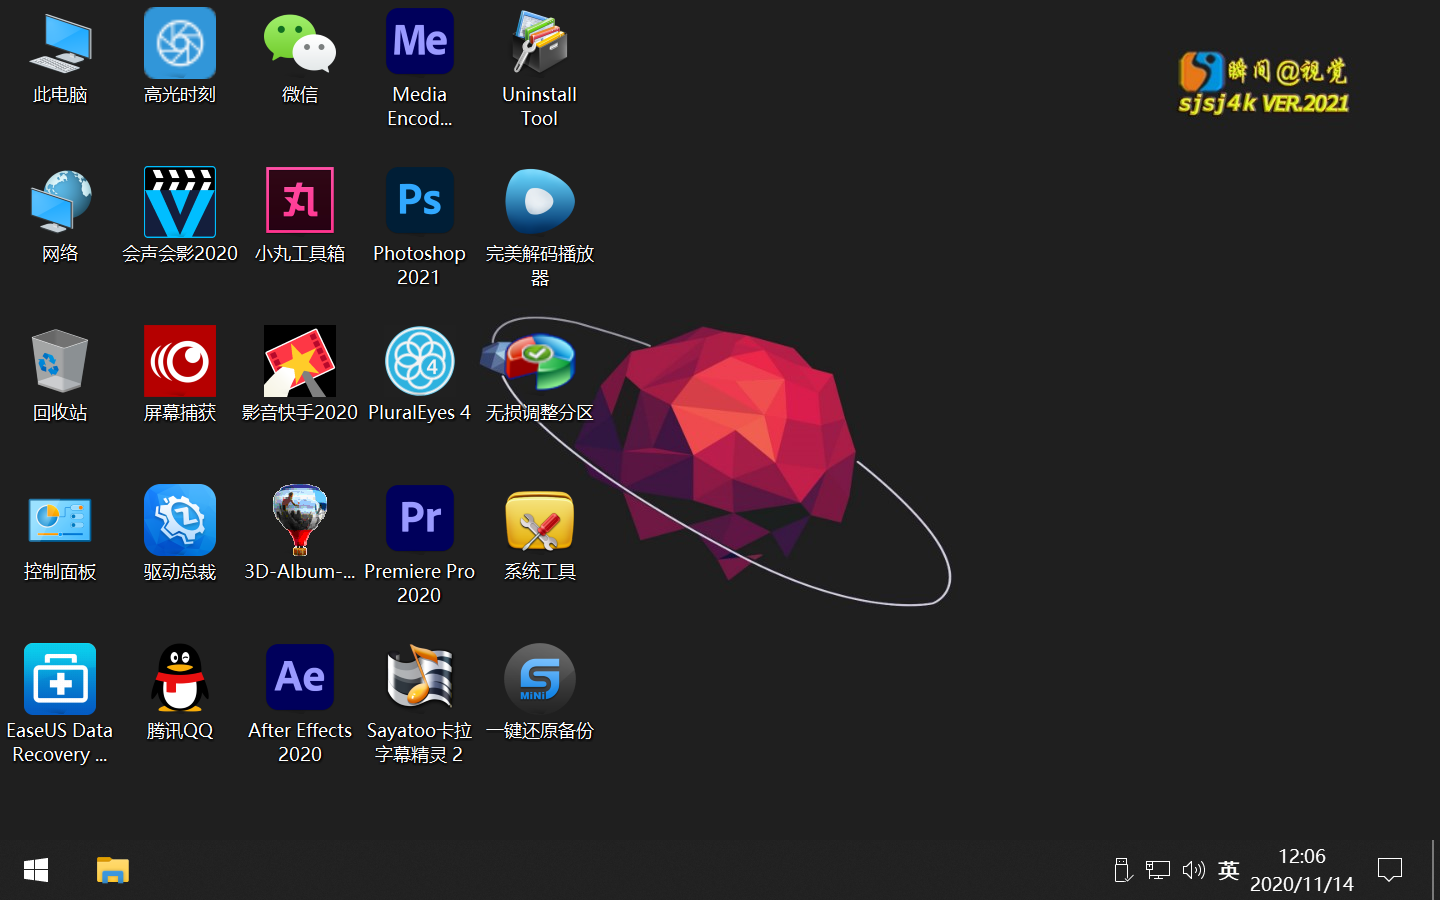Image resolution: width=1440 pixels, height=900 pixels.
Task: Click the speaker volume tray icon
Action: coord(1194,870)
